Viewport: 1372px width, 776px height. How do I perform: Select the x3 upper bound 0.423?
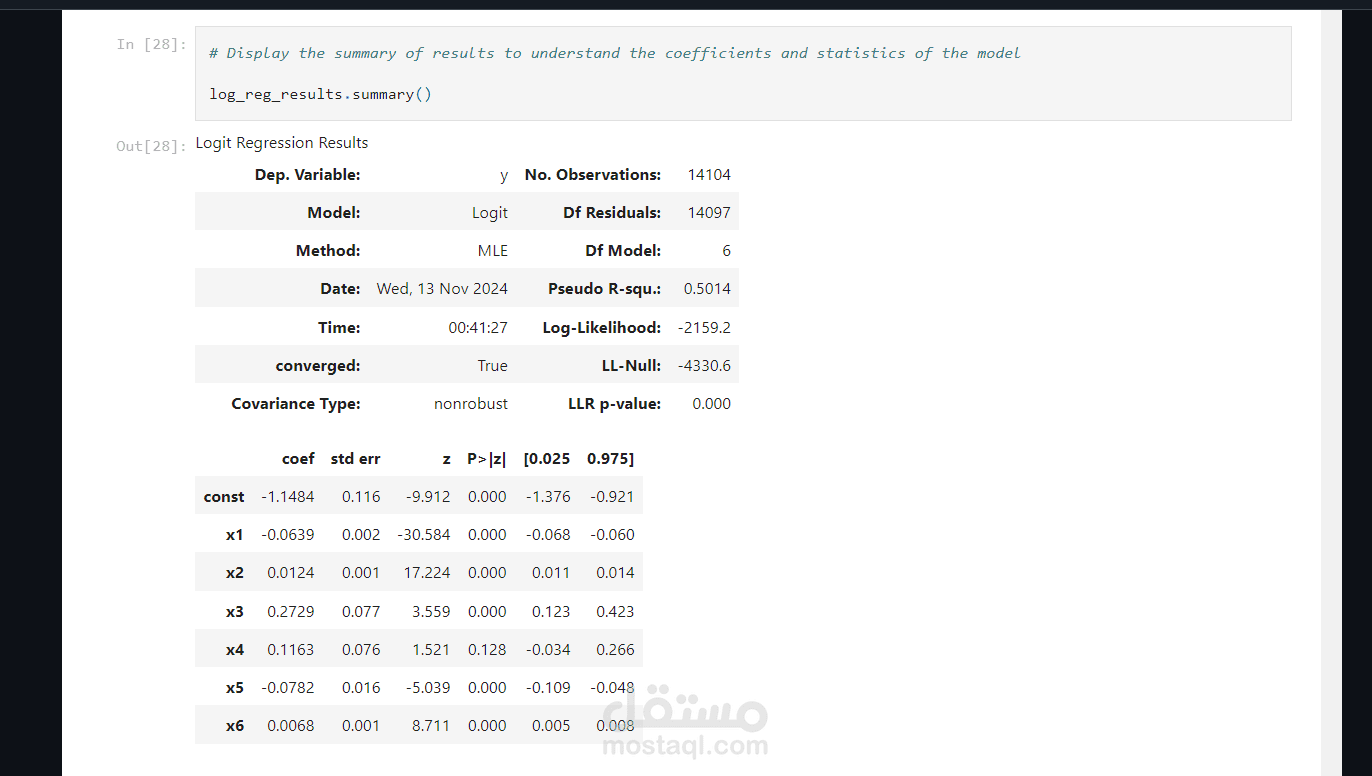pyautogui.click(x=615, y=612)
